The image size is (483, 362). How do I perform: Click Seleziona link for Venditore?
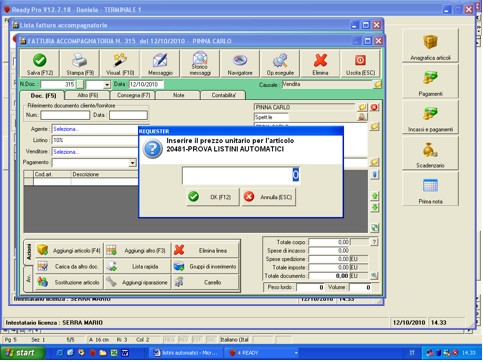pyautogui.click(x=66, y=152)
